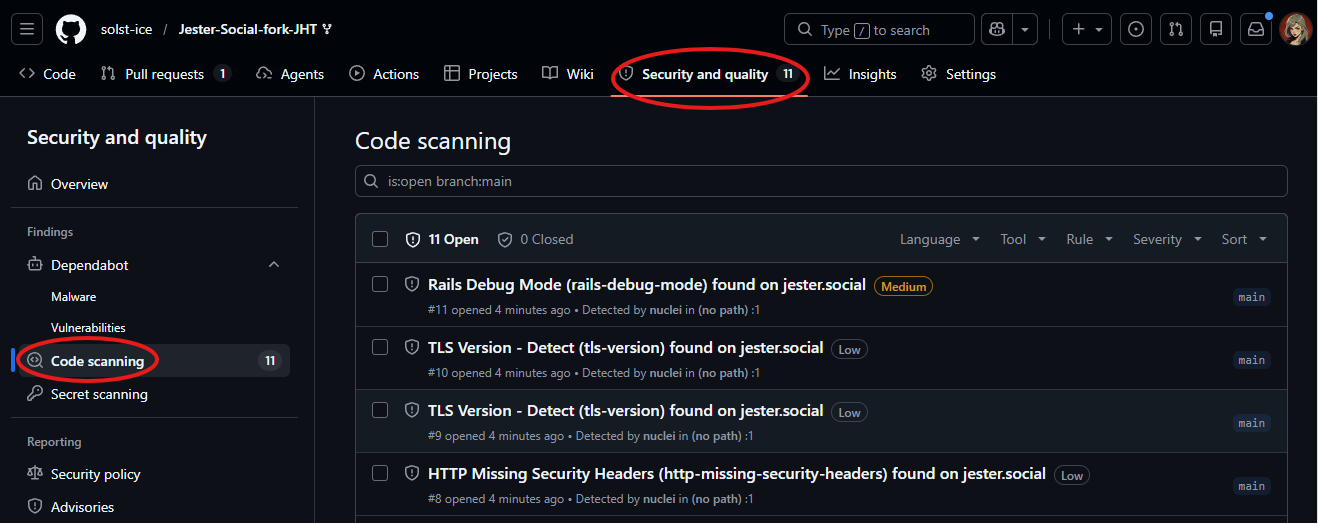
Task: Open the Sort dropdown
Action: [1244, 239]
